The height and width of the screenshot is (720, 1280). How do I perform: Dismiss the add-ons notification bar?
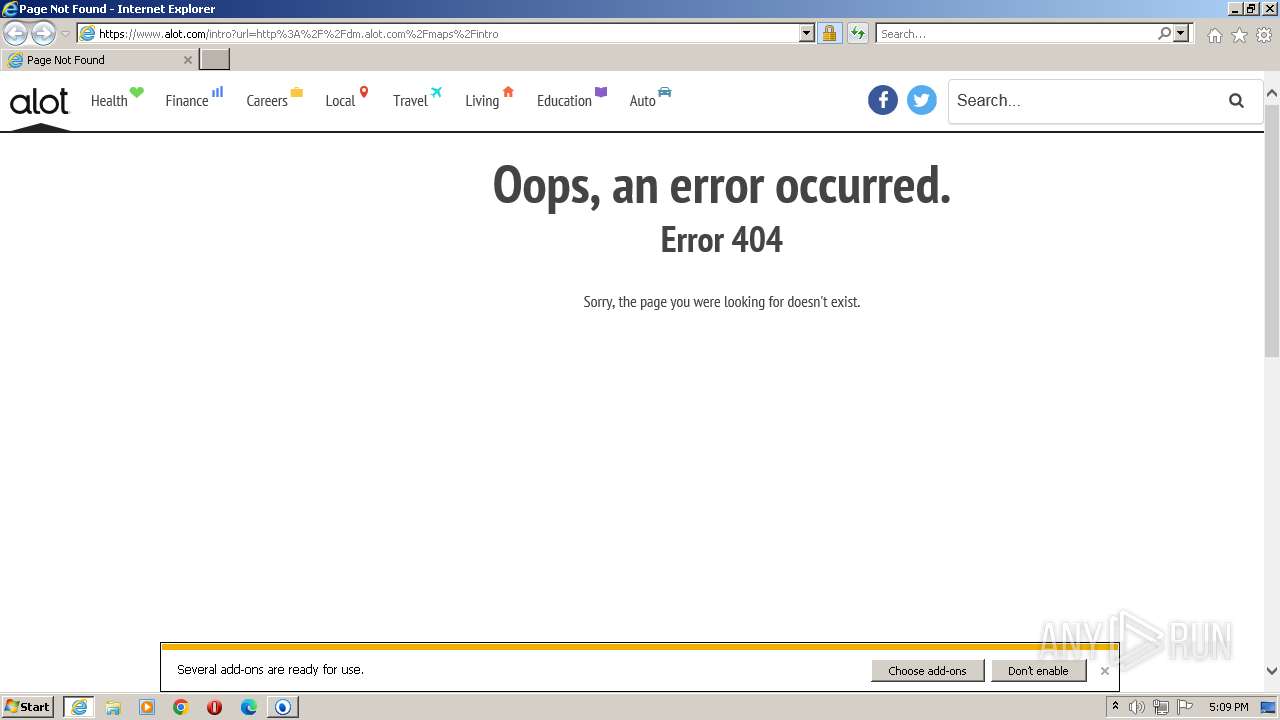coord(1104,671)
